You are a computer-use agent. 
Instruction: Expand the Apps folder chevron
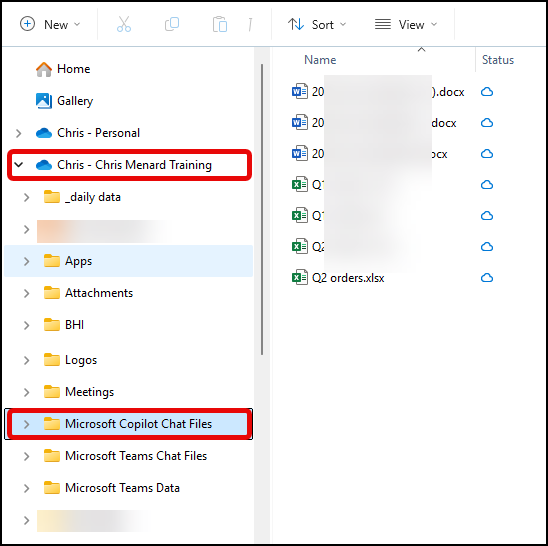click(27, 261)
